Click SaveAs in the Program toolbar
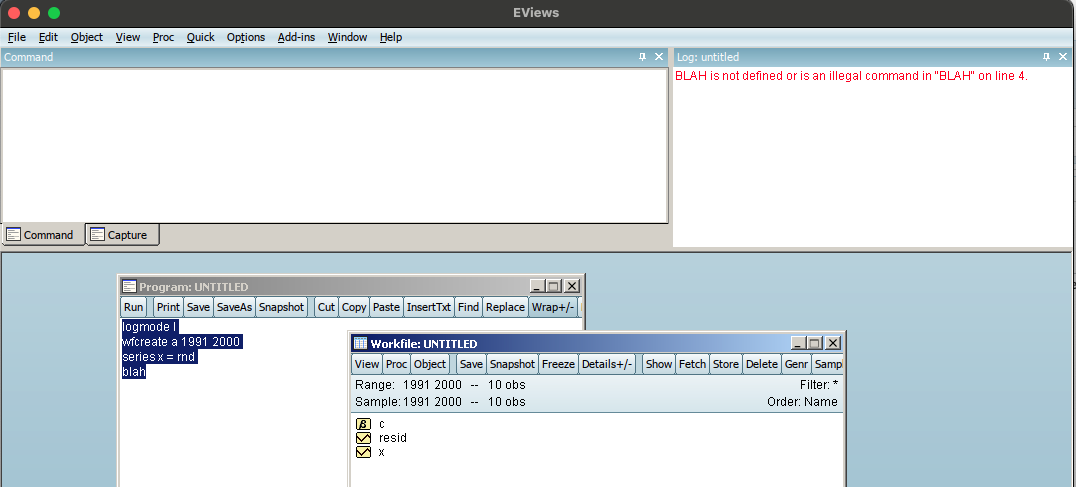 pos(235,307)
